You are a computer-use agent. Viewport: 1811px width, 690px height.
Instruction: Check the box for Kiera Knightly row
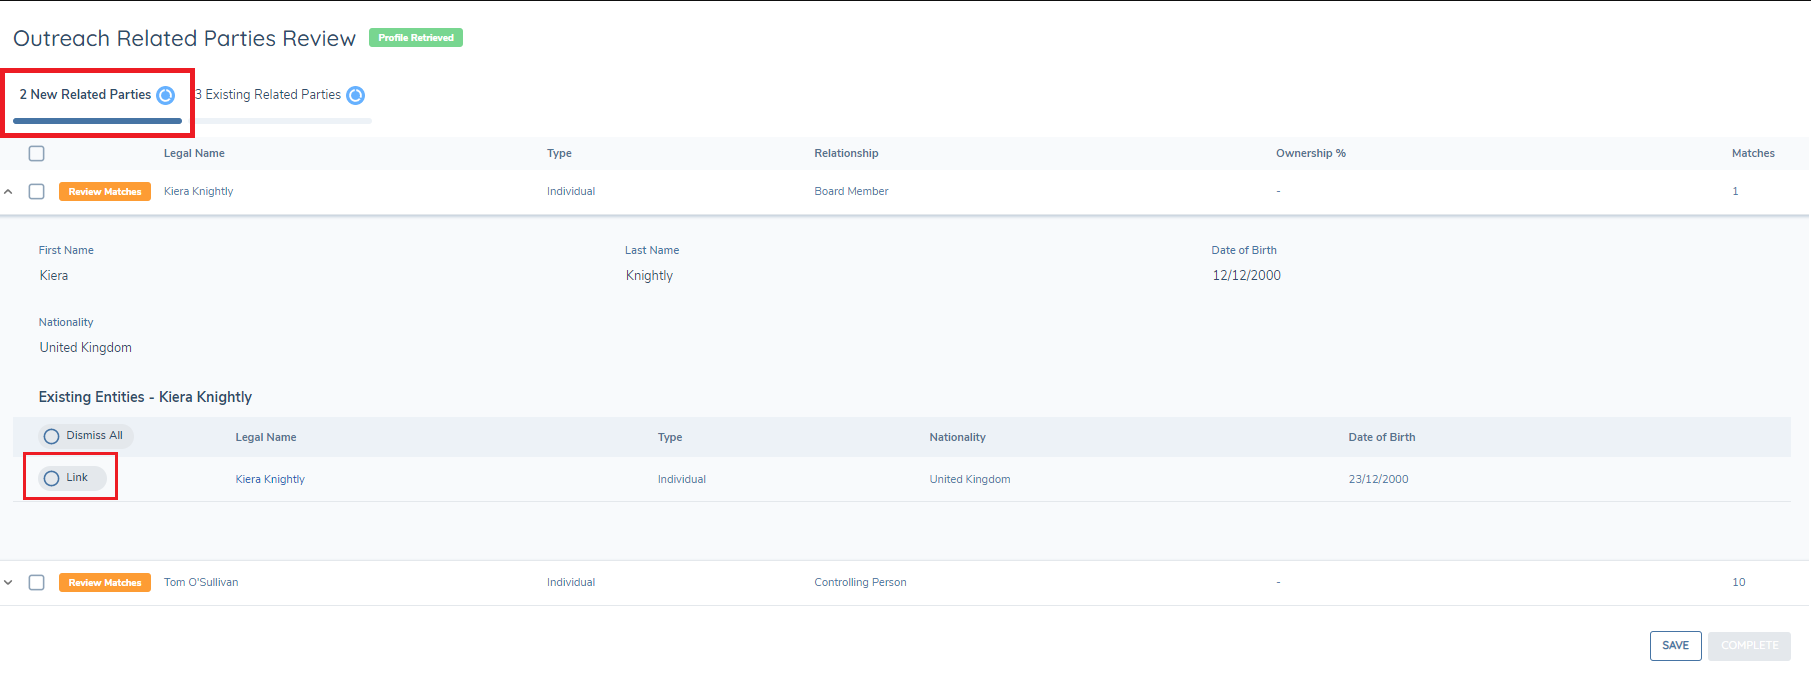tap(37, 192)
